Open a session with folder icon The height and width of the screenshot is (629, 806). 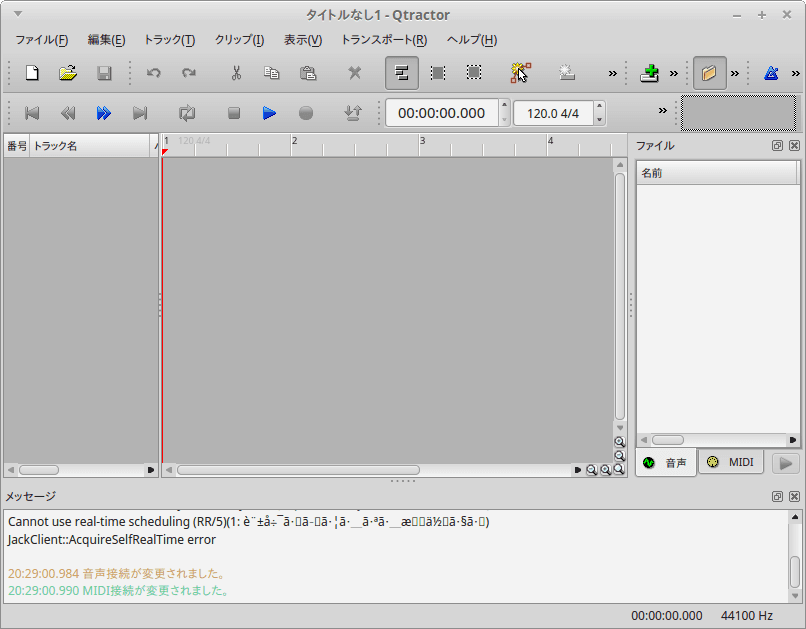tap(68, 73)
